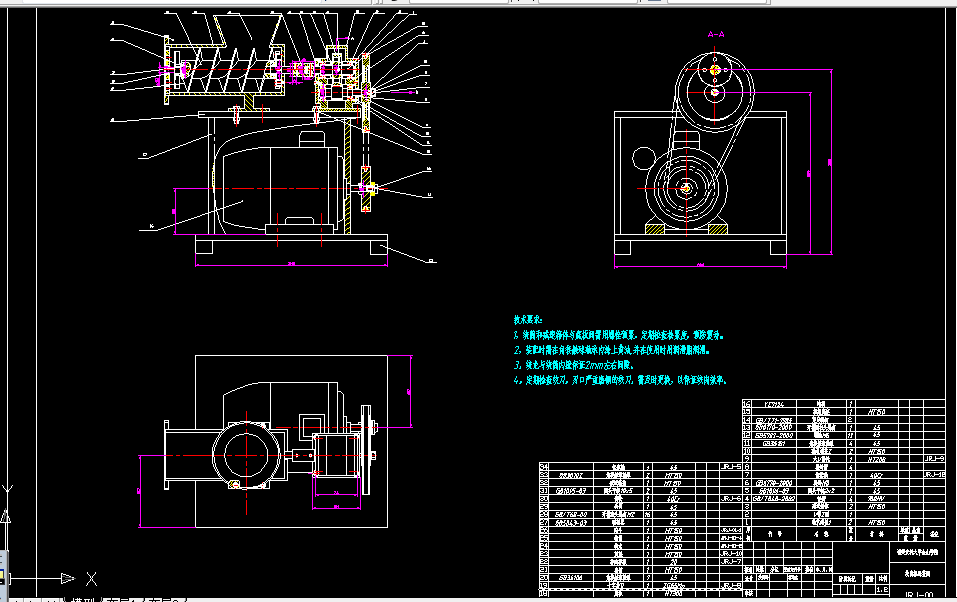Screen dimensions: 957x602
Task: Click the JRJ-5 cell in parts list
Action: 731,466
